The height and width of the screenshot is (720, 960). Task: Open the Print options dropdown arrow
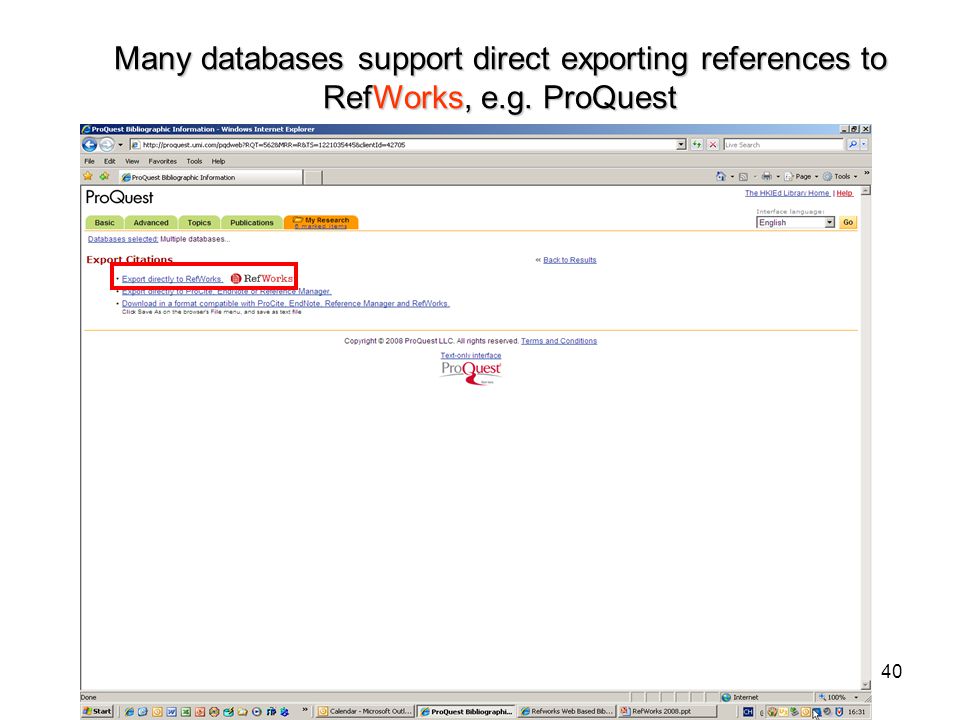pyautogui.click(x=778, y=176)
